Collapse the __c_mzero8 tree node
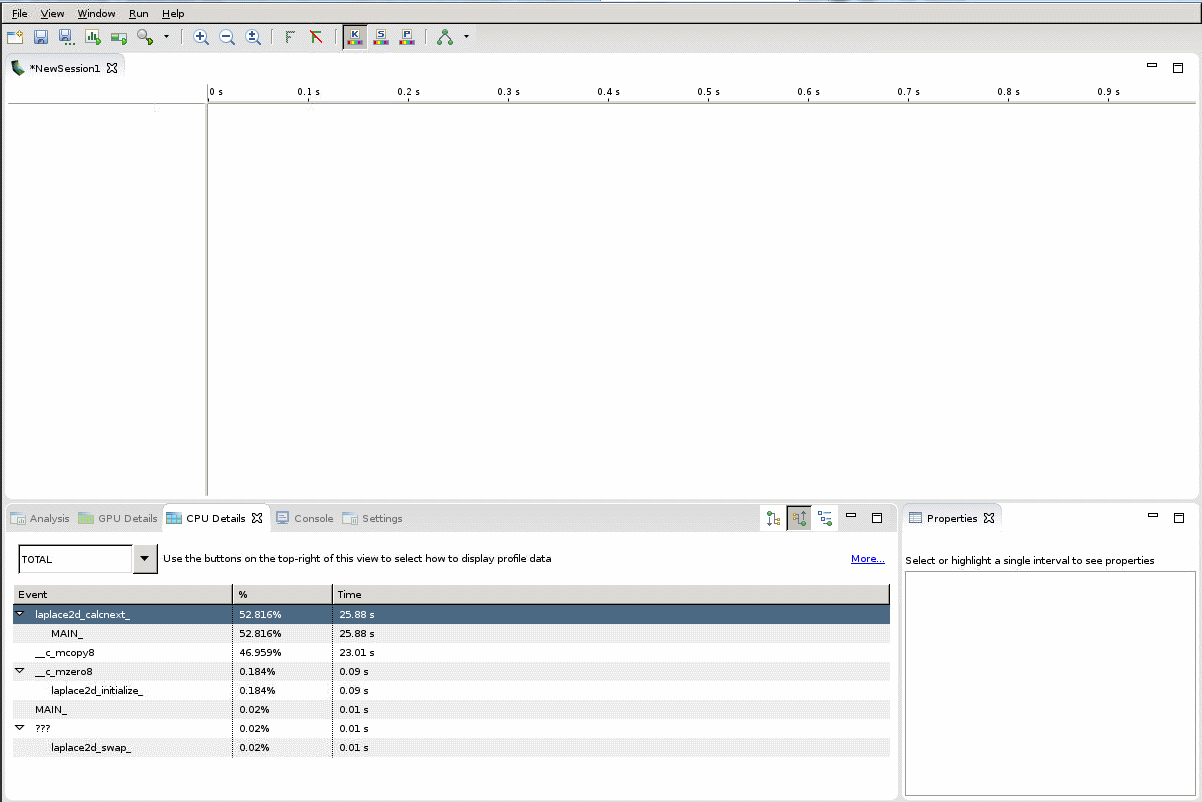 (x=20, y=671)
